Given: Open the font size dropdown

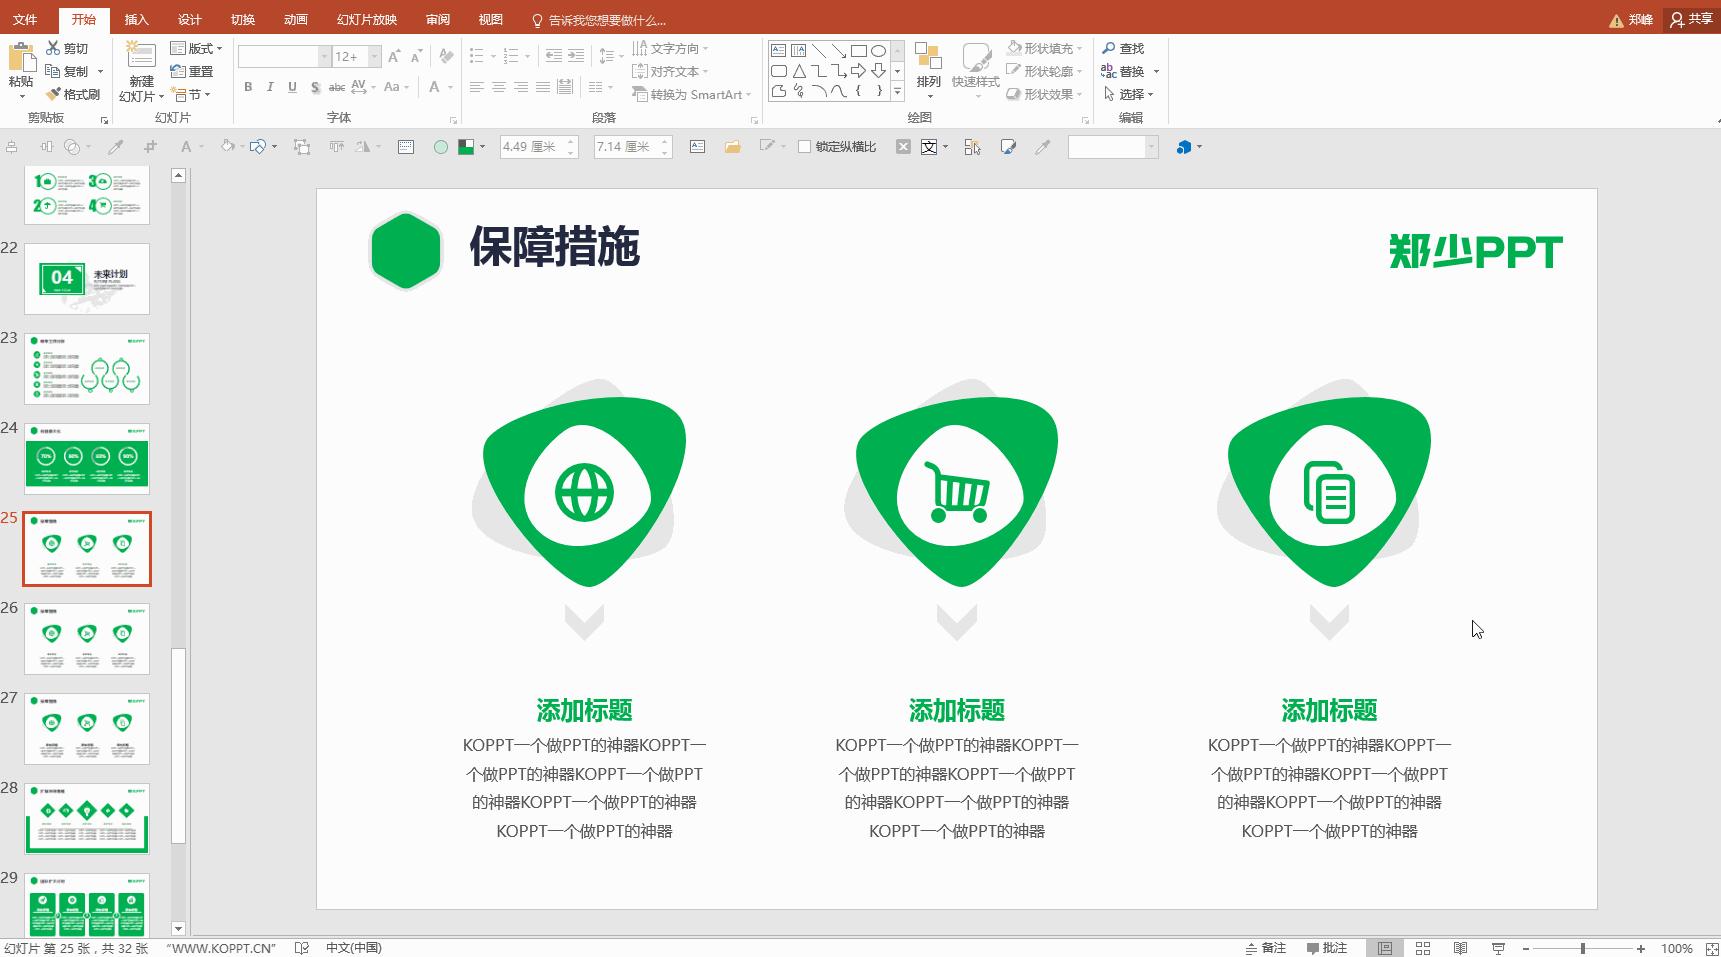Looking at the screenshot, I should tap(374, 57).
